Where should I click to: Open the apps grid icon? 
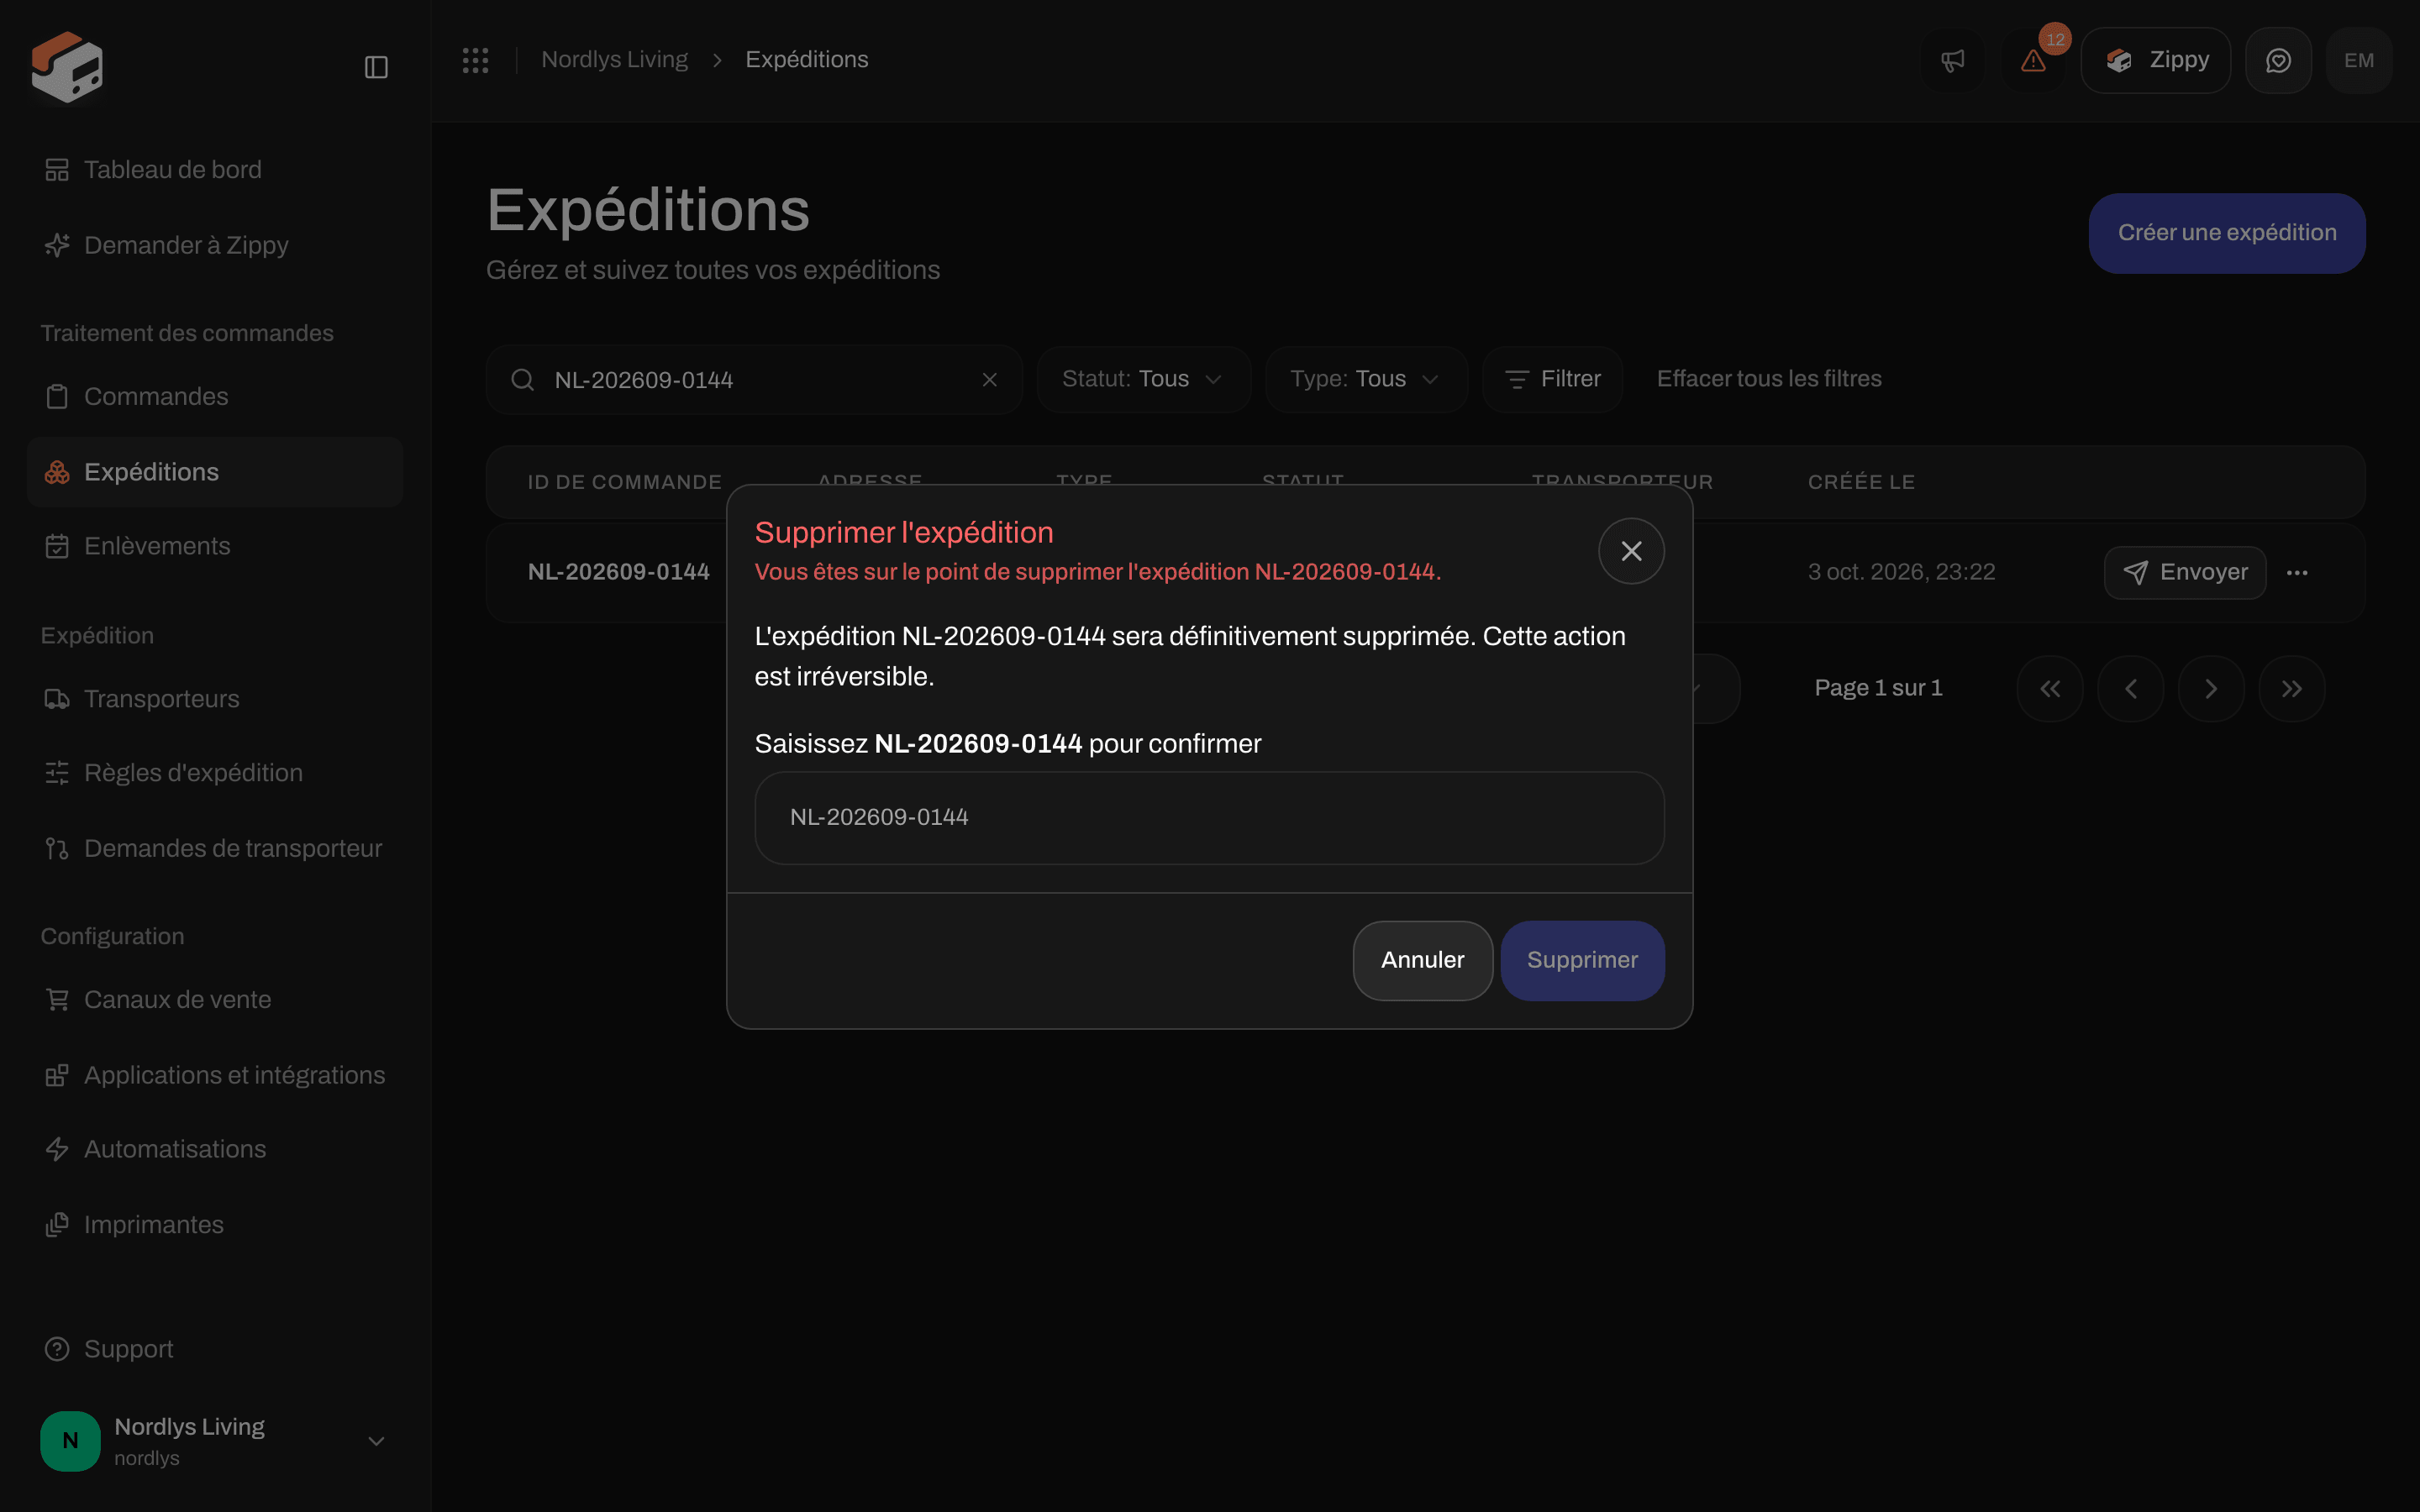click(475, 60)
